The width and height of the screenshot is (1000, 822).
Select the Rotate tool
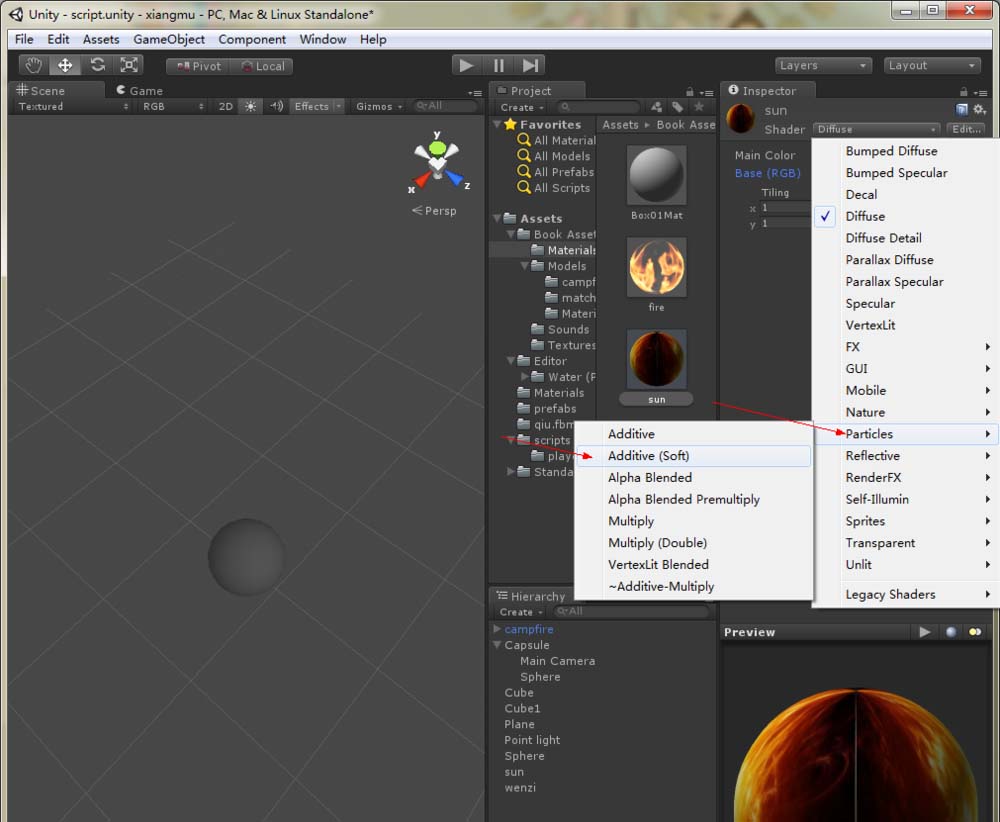97,65
